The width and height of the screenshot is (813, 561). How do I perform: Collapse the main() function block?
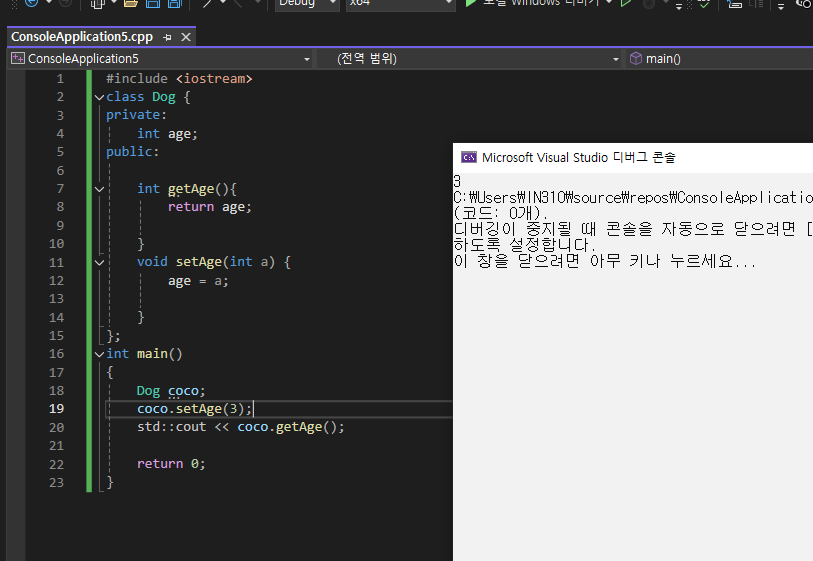(x=100, y=354)
